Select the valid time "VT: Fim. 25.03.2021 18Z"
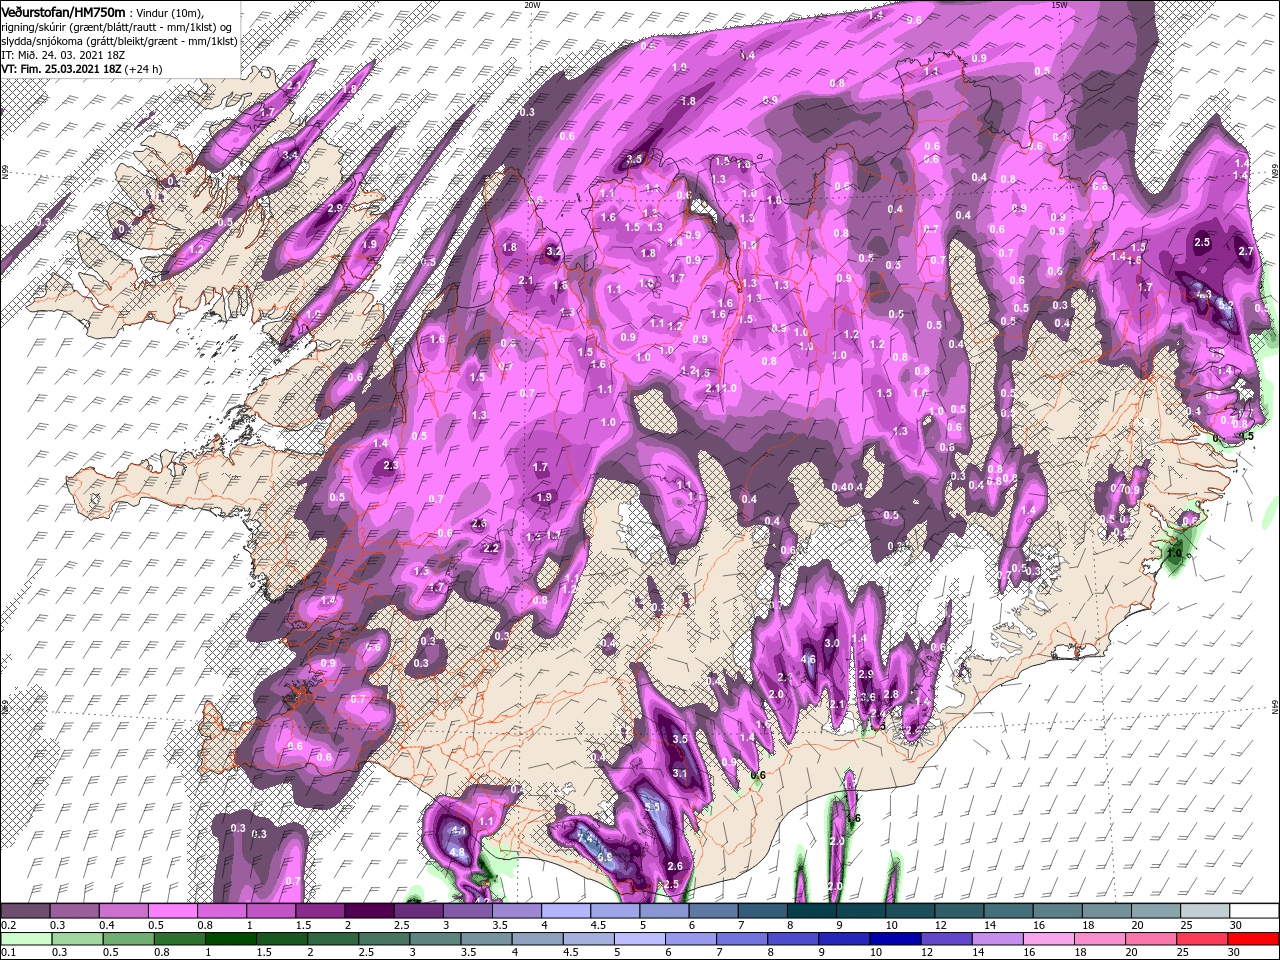Image resolution: width=1280 pixels, height=960 pixels. click(61, 69)
